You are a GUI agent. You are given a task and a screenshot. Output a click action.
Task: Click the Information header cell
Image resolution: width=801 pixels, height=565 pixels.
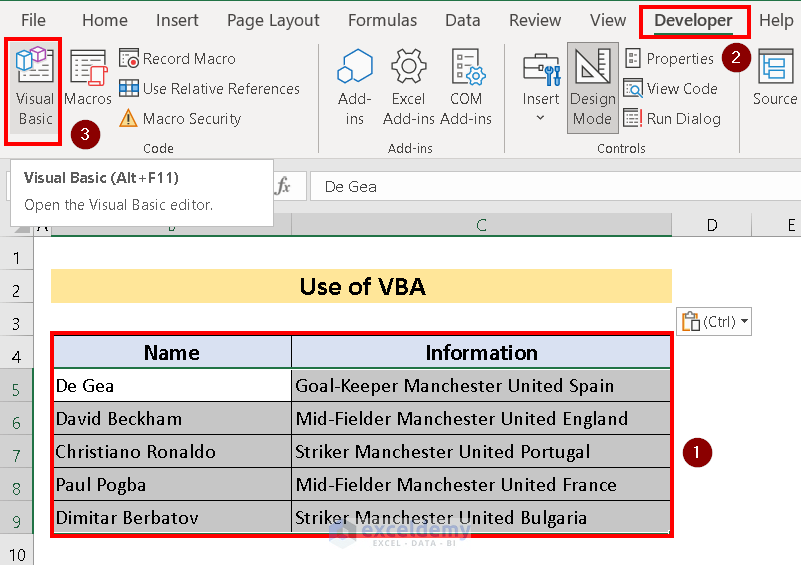(x=481, y=352)
